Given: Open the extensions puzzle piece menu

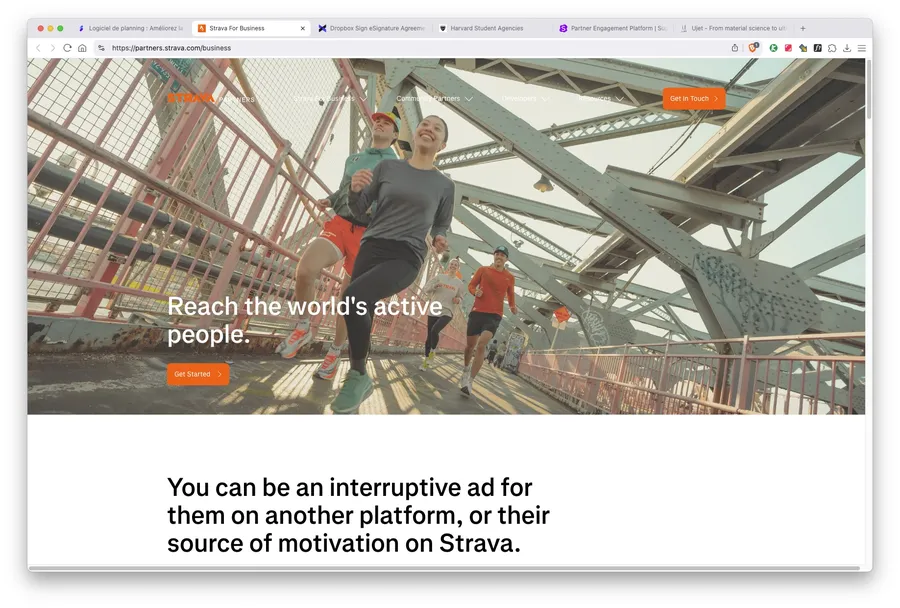Looking at the screenshot, I should pyautogui.click(x=832, y=48).
